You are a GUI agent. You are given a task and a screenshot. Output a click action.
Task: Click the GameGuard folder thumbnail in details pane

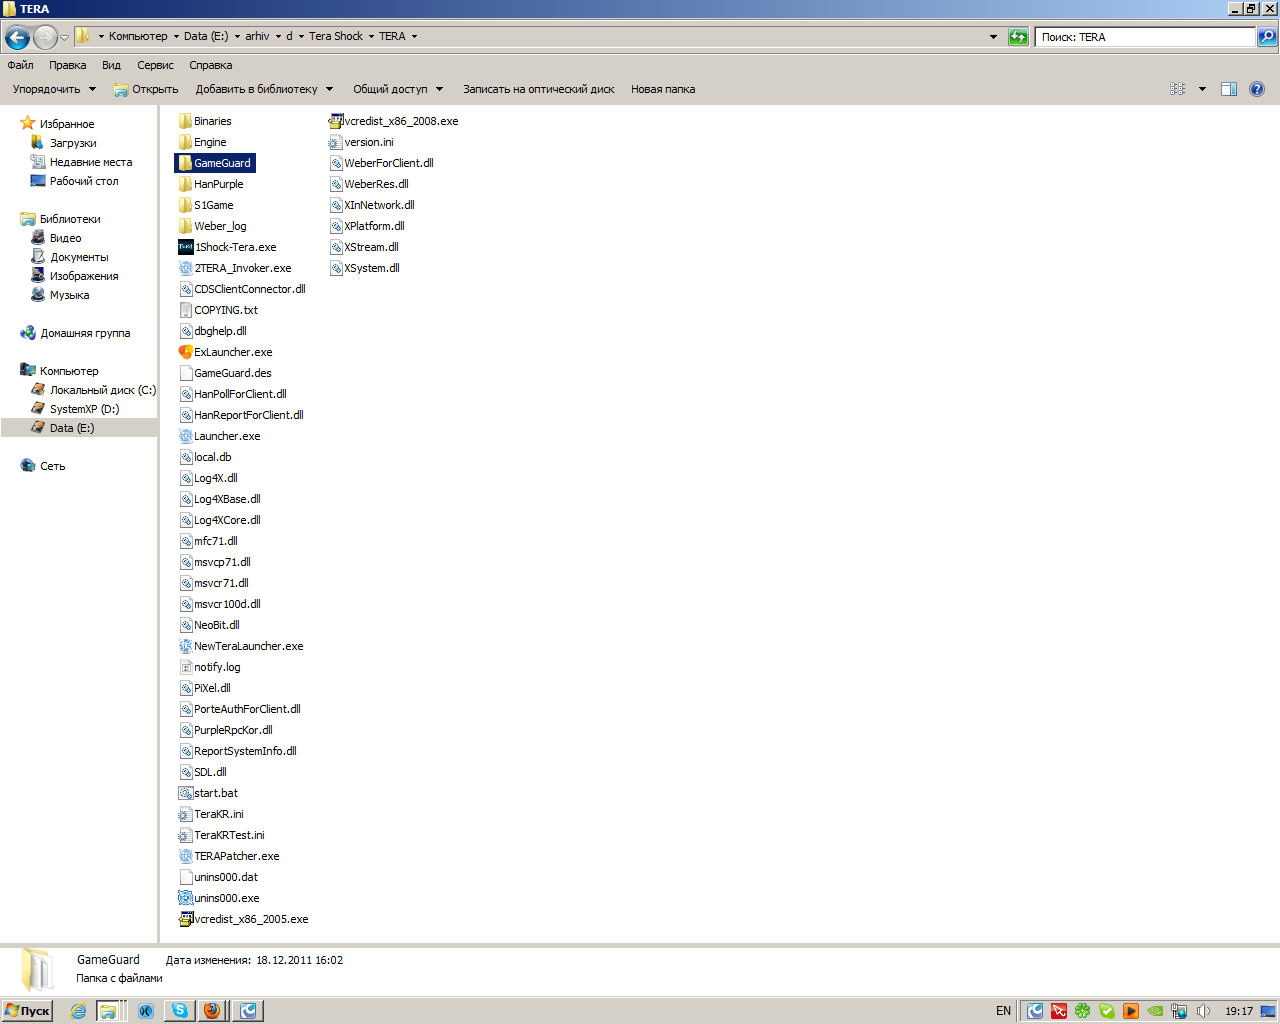coord(38,969)
